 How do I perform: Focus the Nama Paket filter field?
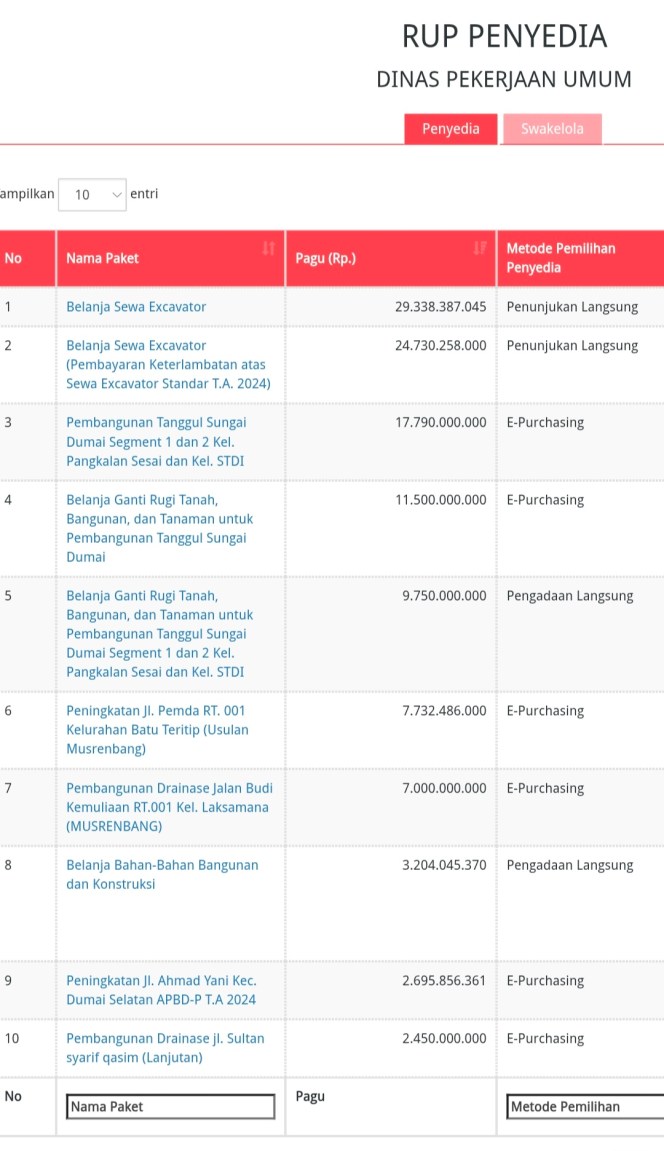tap(170, 1106)
